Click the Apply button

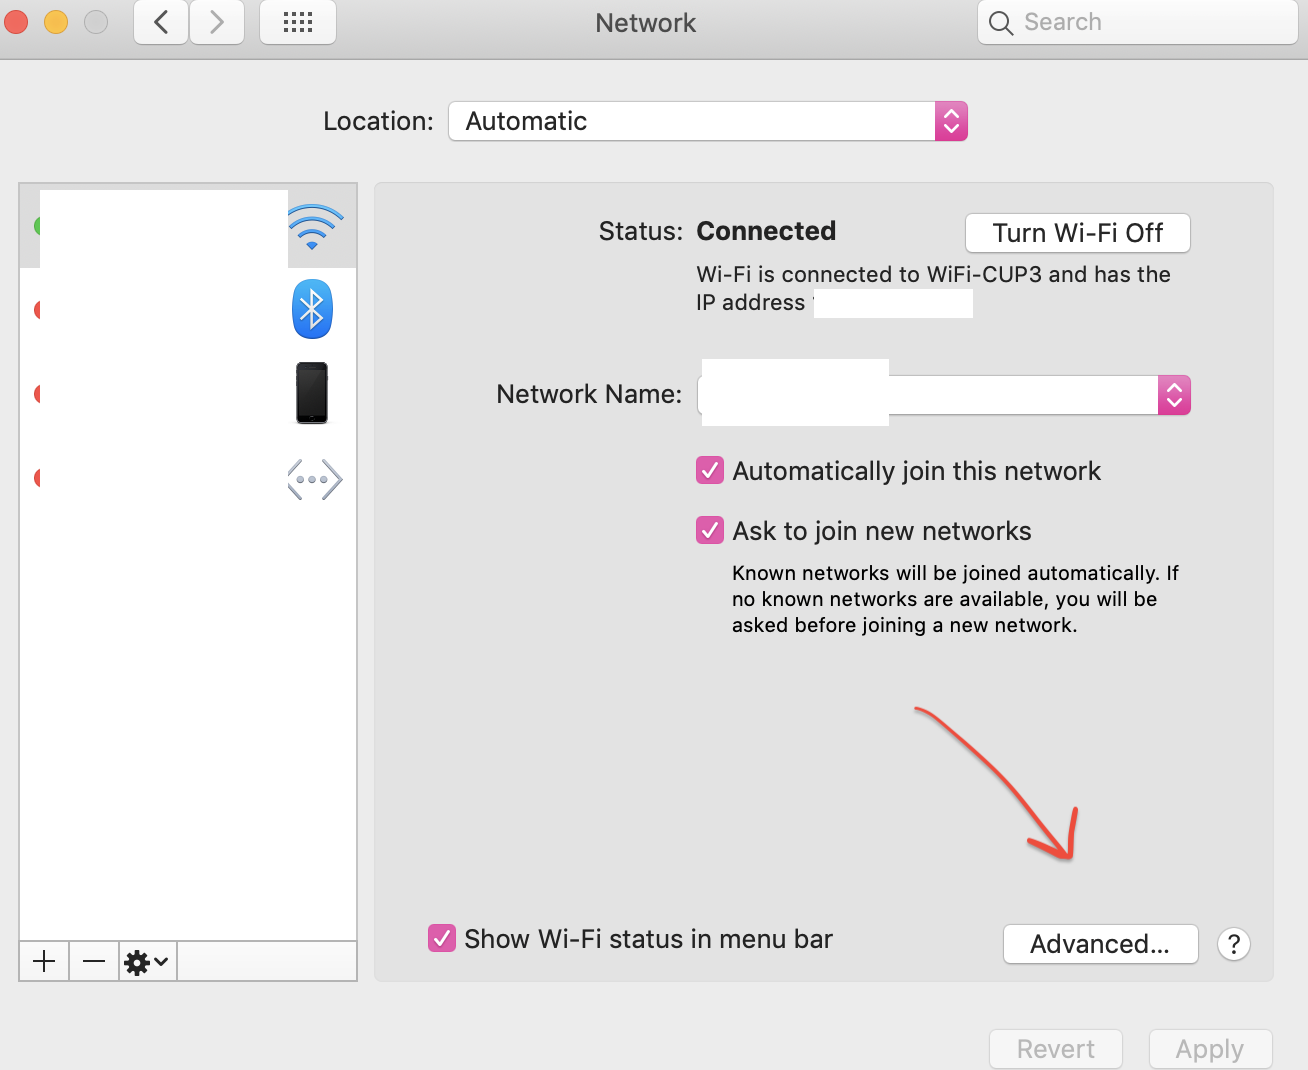(x=1210, y=1049)
